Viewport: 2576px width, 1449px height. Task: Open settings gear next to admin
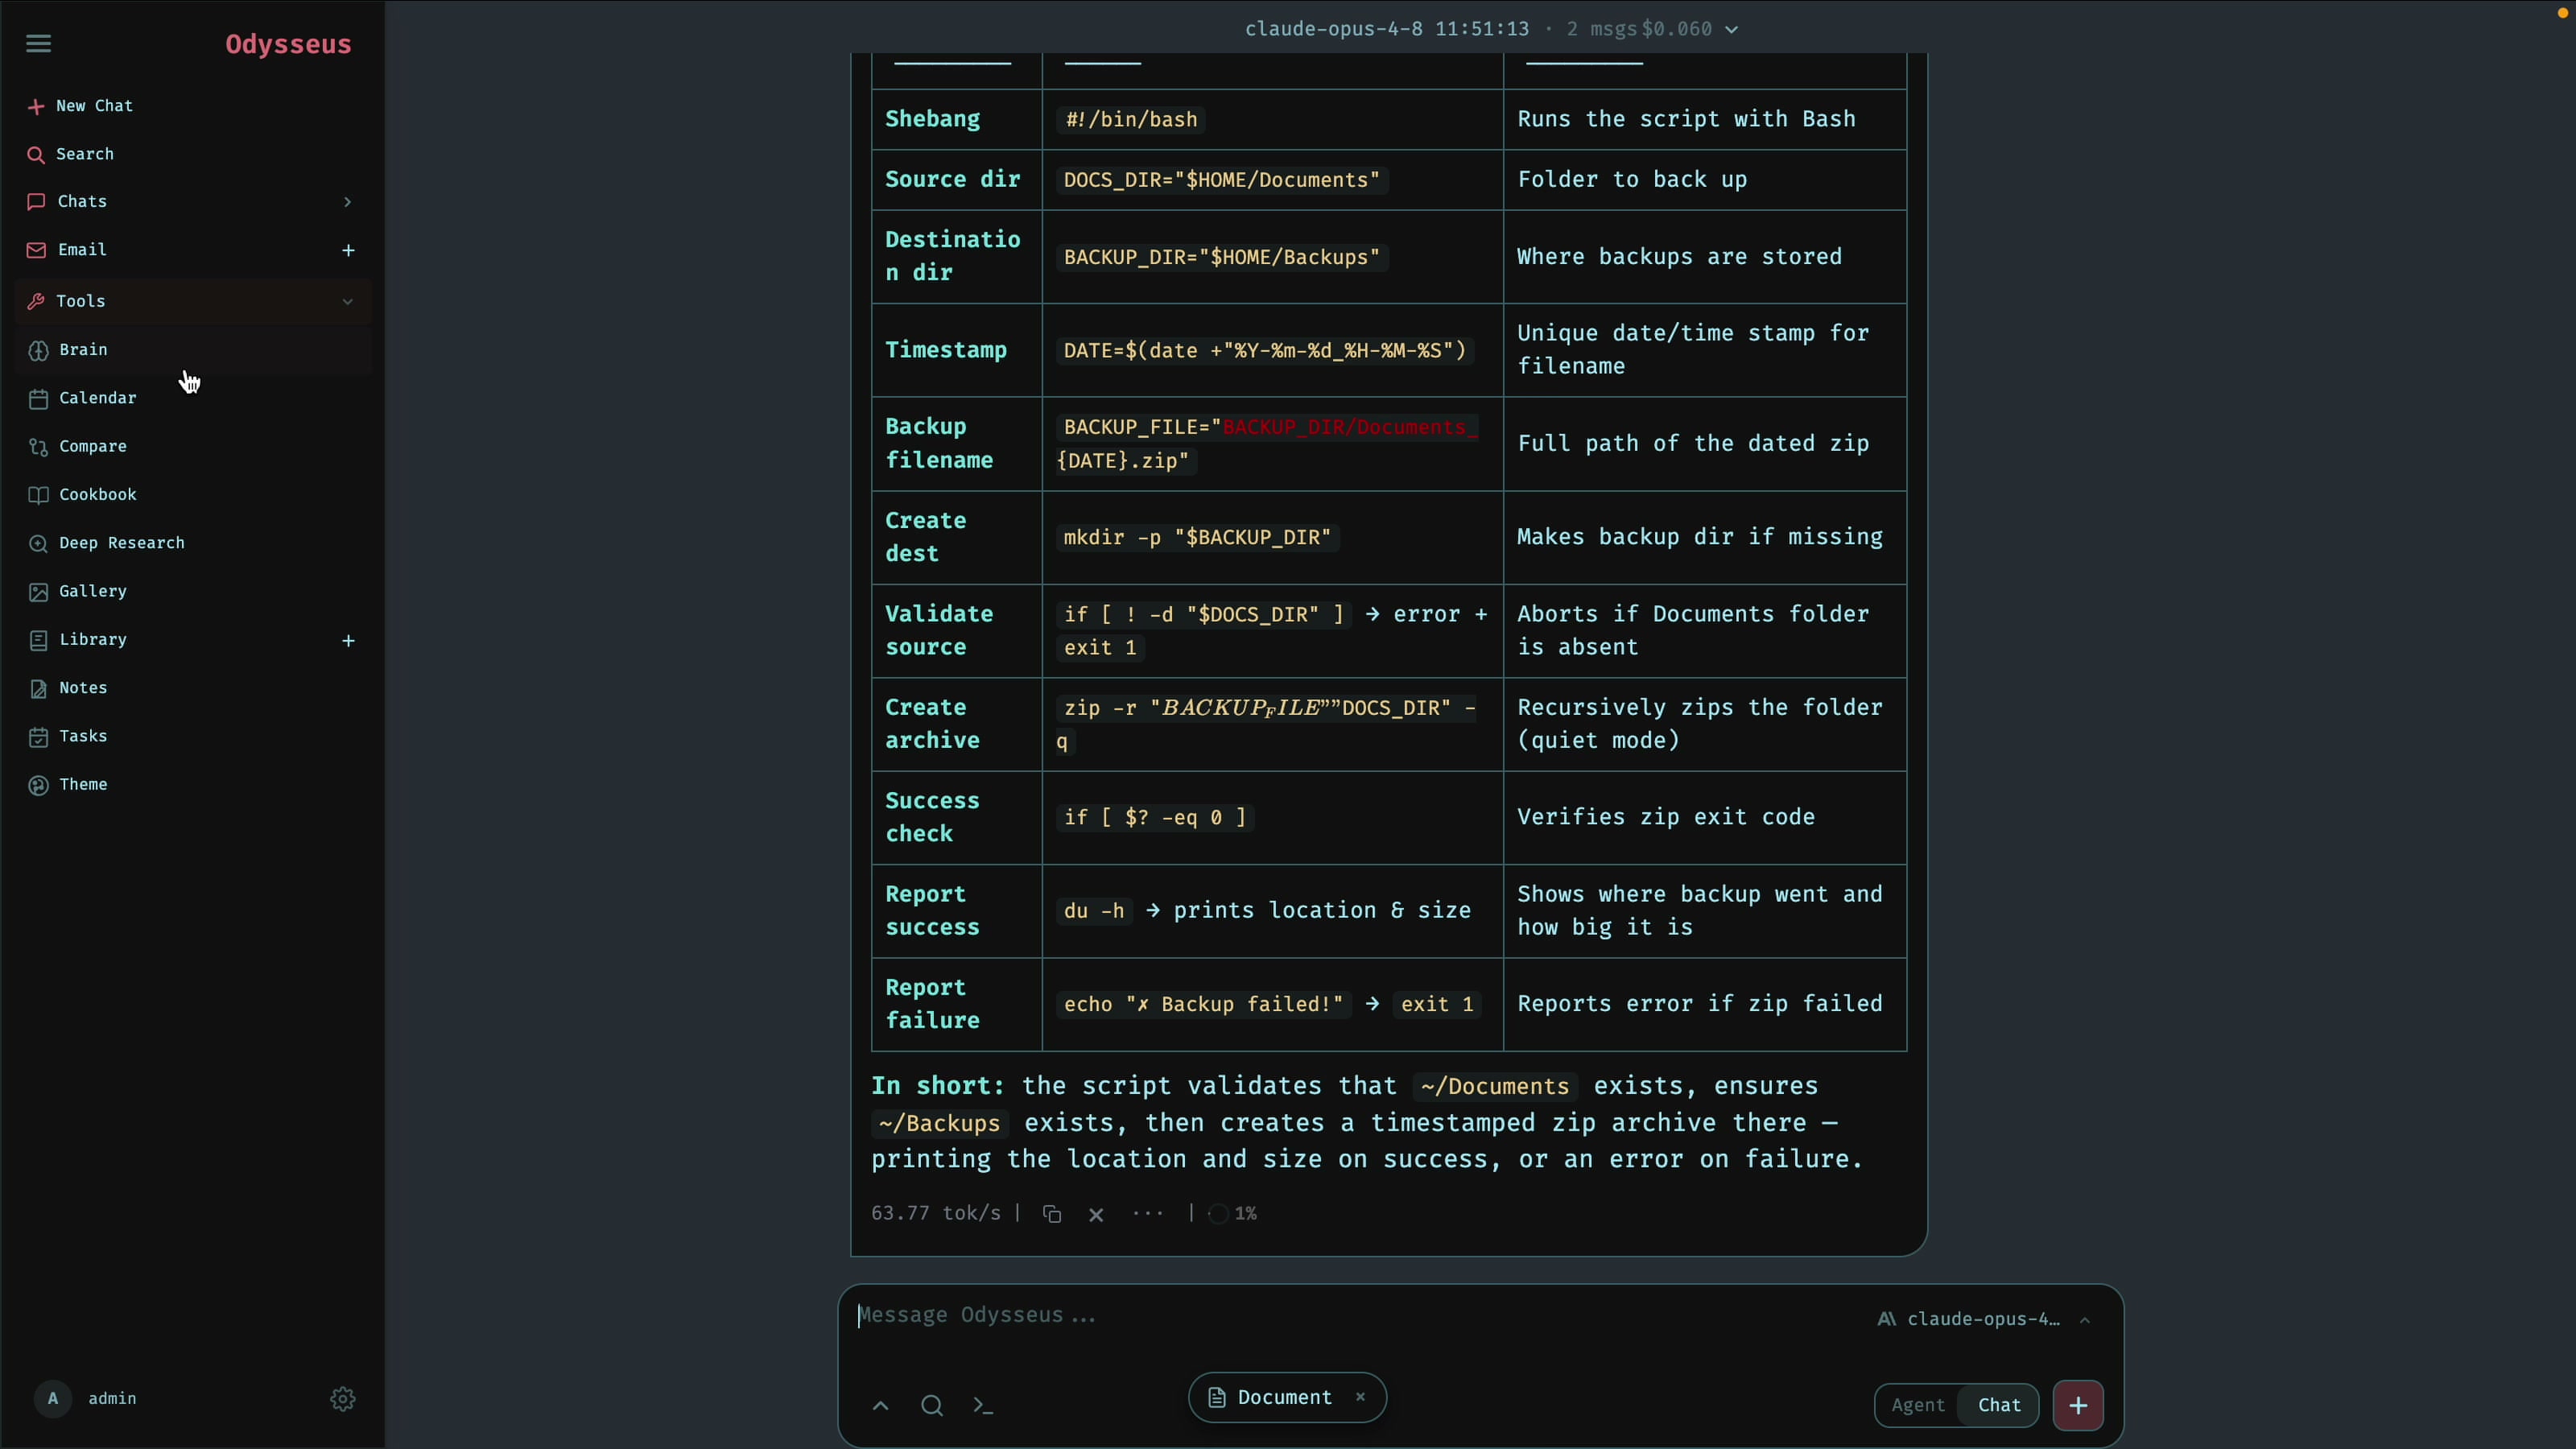click(x=343, y=1399)
